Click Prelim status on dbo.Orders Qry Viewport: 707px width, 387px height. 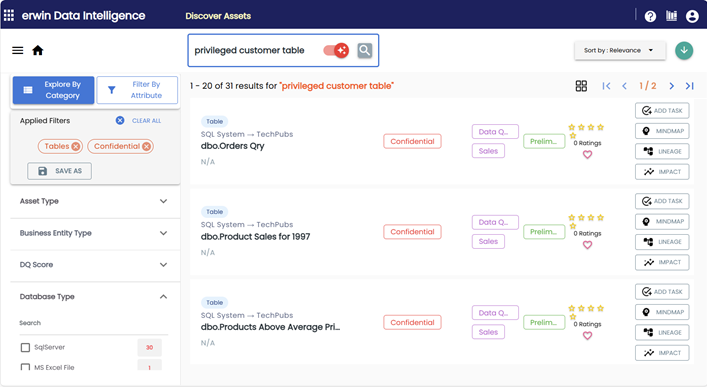click(x=544, y=141)
